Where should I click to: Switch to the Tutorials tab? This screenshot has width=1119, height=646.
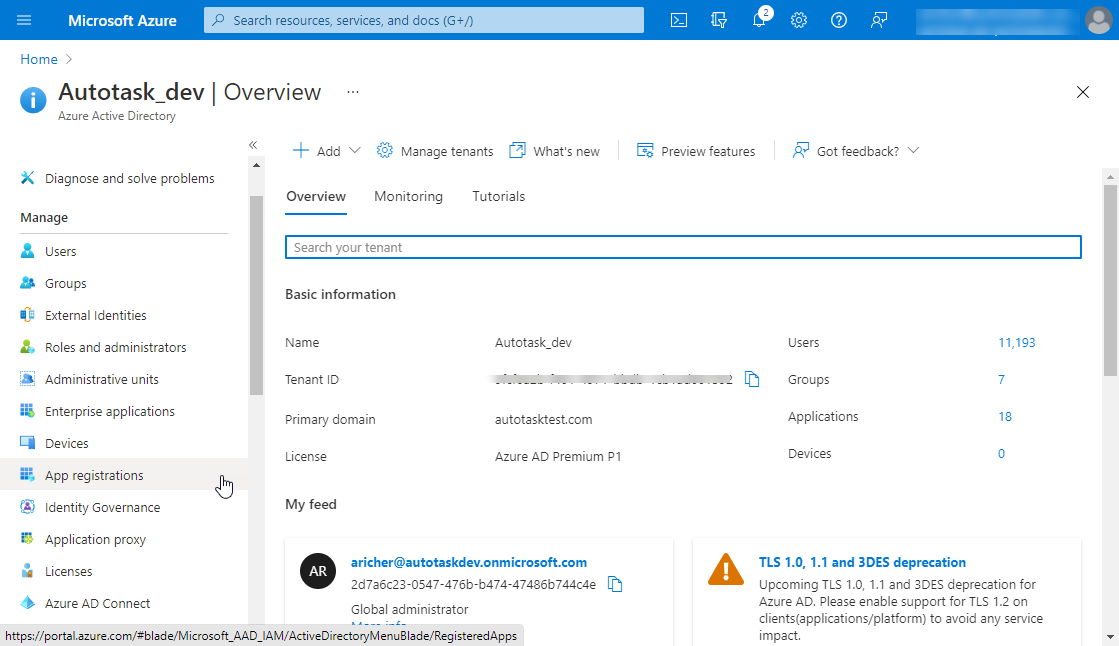(x=498, y=196)
